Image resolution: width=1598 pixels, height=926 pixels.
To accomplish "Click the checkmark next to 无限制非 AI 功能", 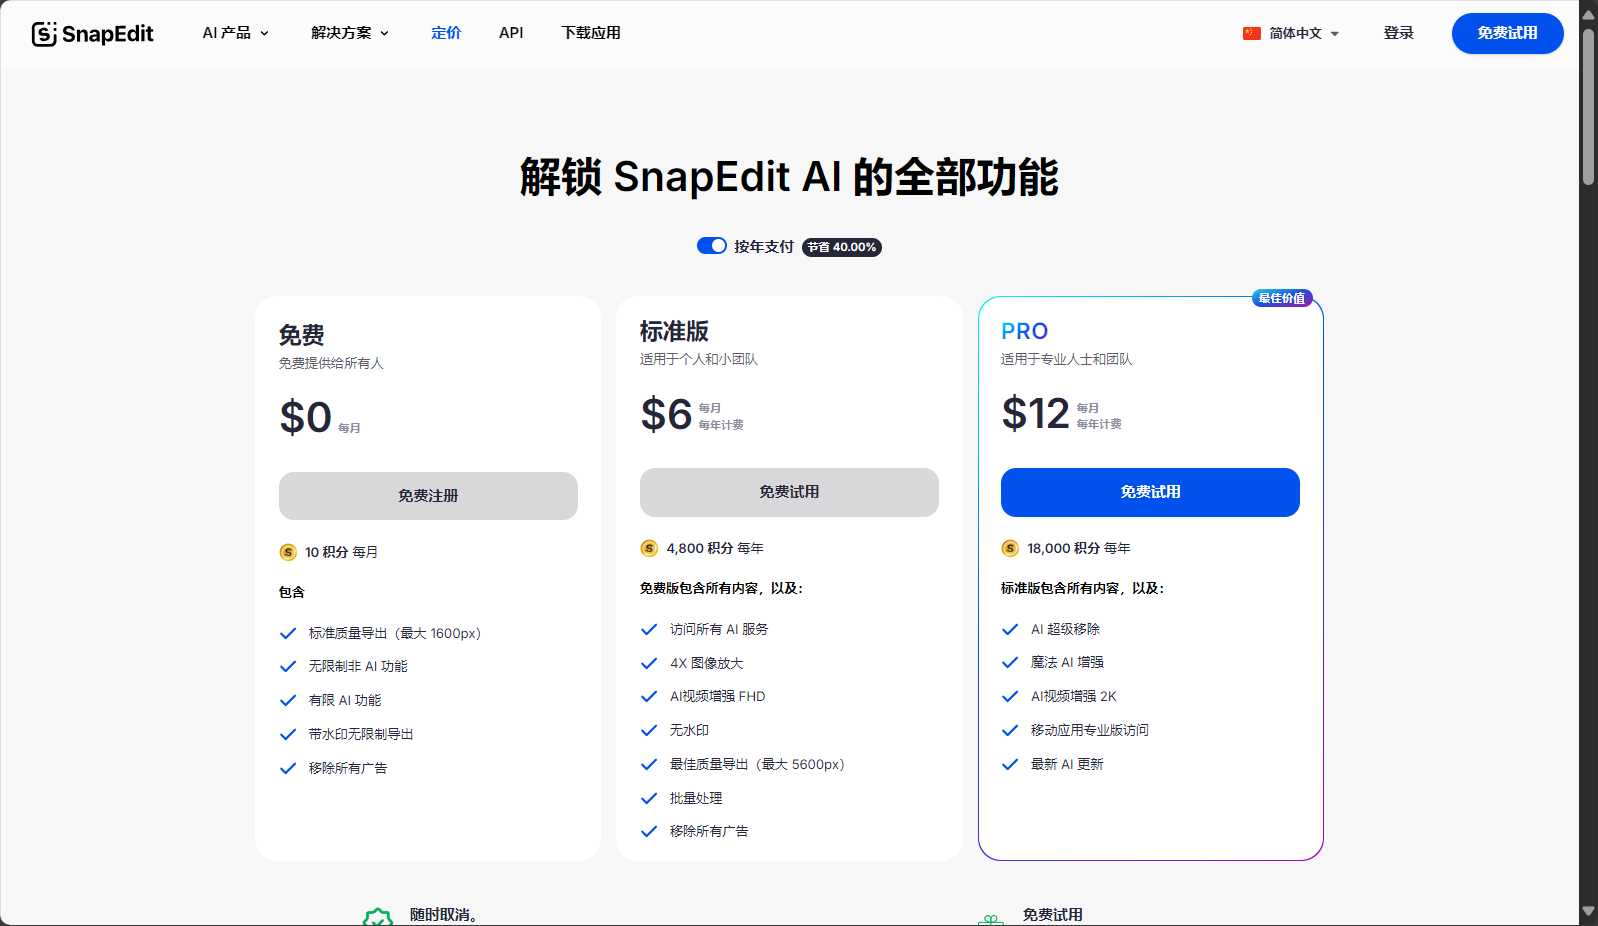I will (x=288, y=666).
